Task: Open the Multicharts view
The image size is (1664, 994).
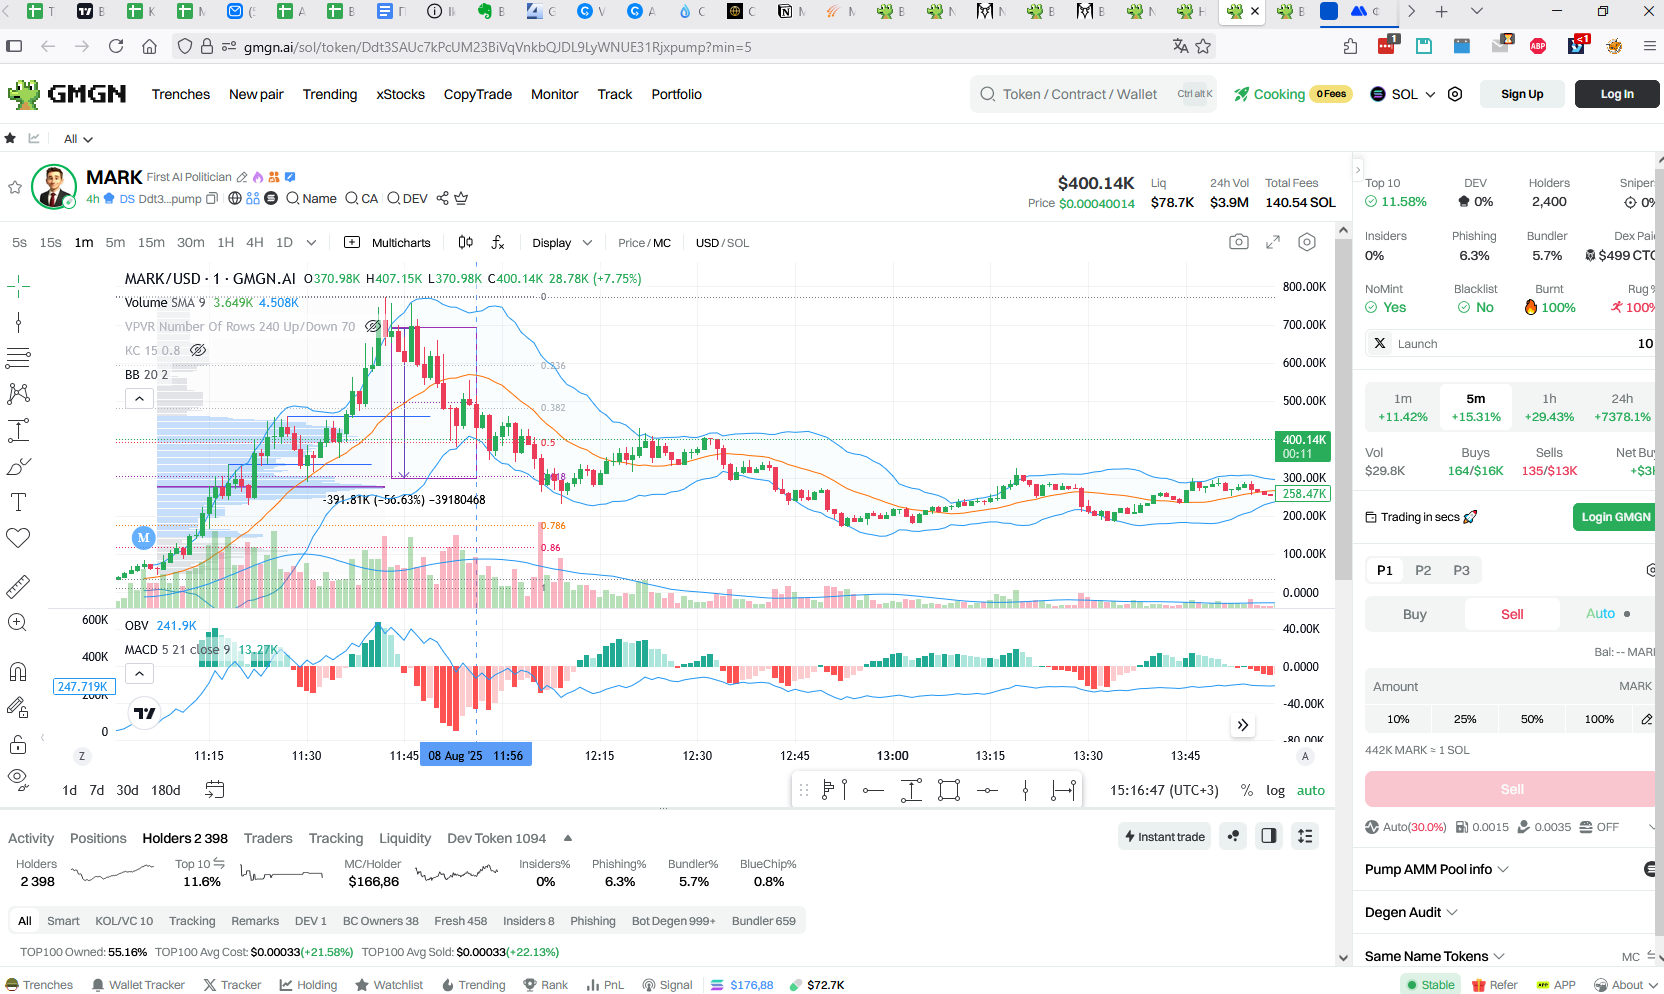Action: (388, 243)
